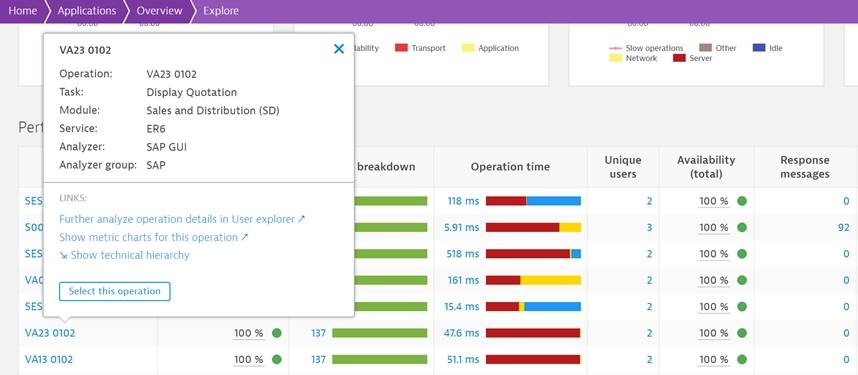Click the 137 value in VA13 0102 row
The height and width of the screenshot is (375, 858).
(318, 359)
